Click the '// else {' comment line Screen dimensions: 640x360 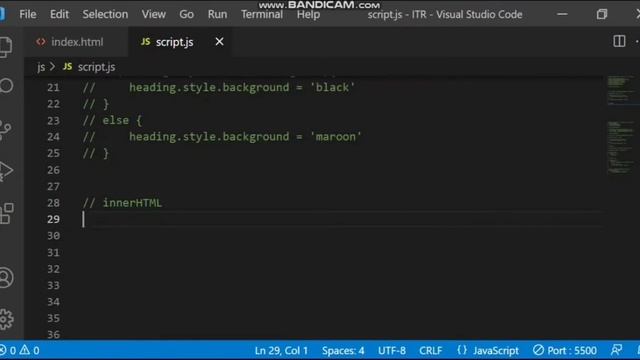pyautogui.click(x=112, y=120)
